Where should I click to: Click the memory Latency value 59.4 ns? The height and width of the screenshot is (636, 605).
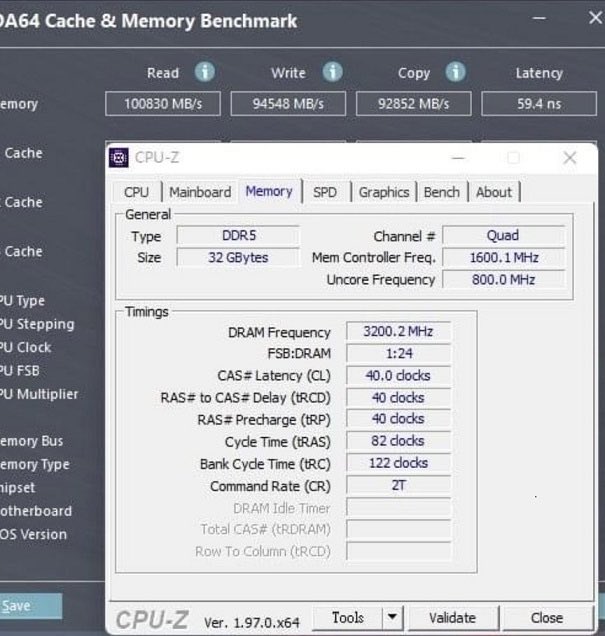click(x=539, y=104)
